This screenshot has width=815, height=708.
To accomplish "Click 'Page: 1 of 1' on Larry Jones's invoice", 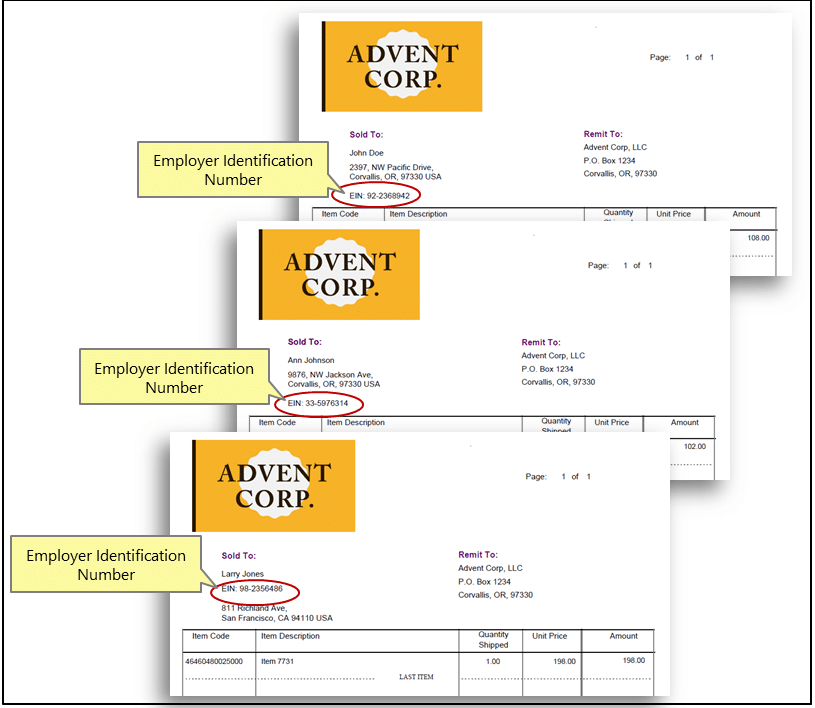I will point(558,477).
